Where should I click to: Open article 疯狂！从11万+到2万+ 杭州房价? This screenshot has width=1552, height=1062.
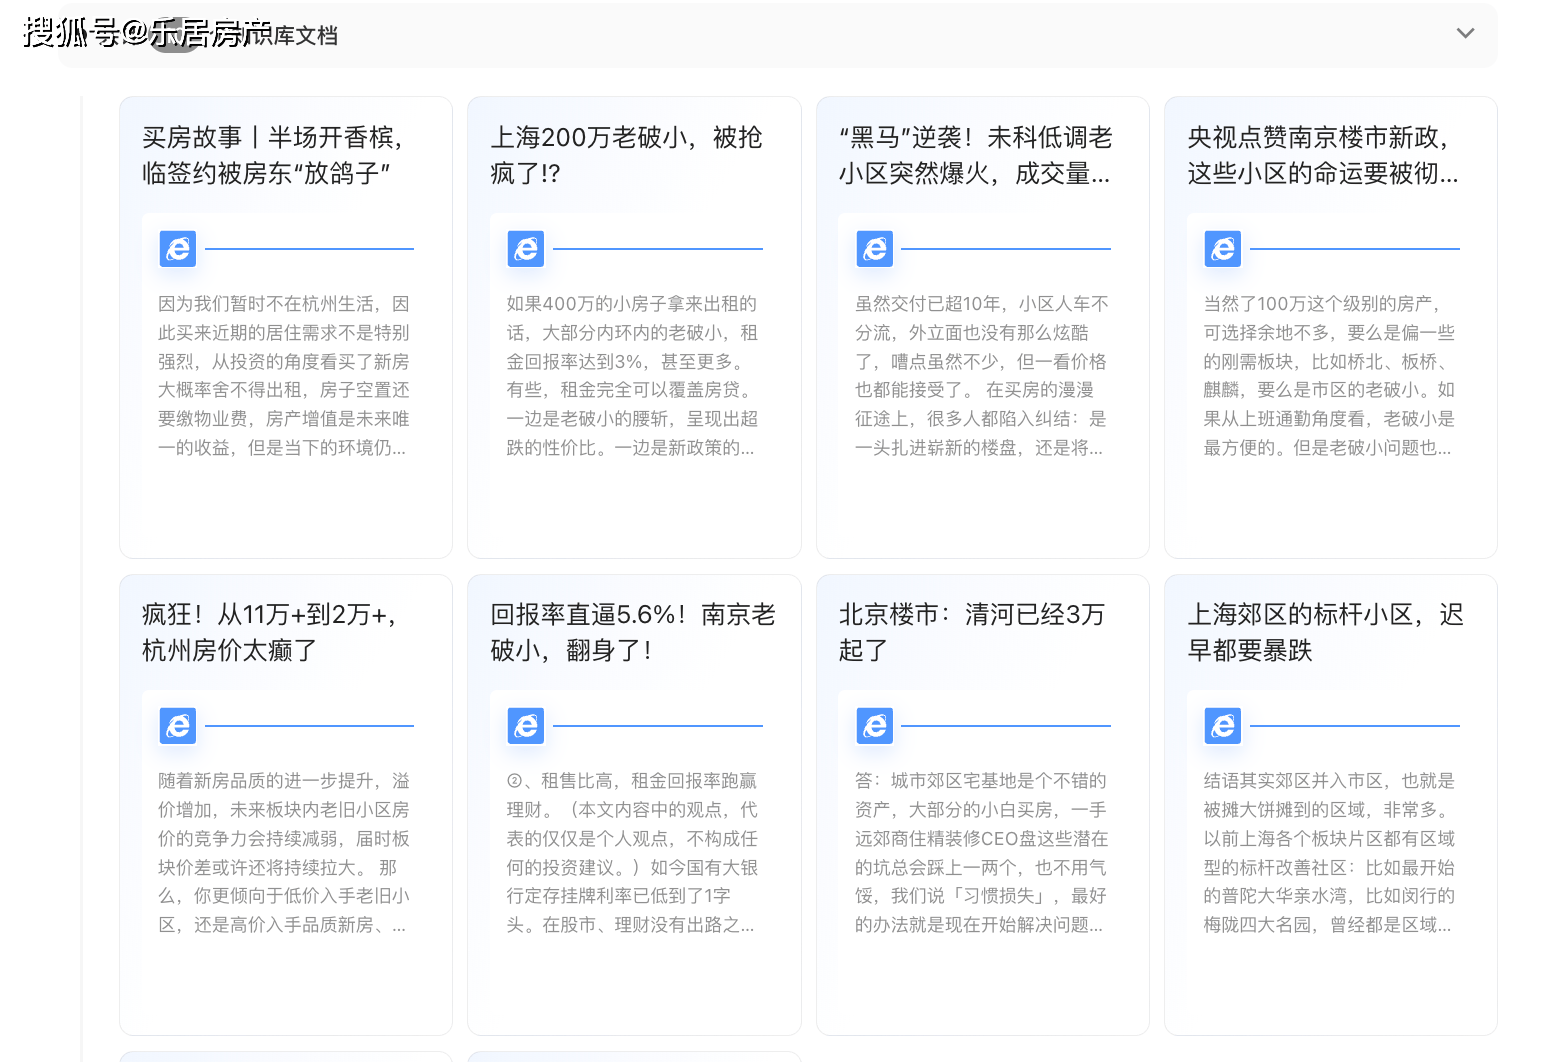(270, 632)
